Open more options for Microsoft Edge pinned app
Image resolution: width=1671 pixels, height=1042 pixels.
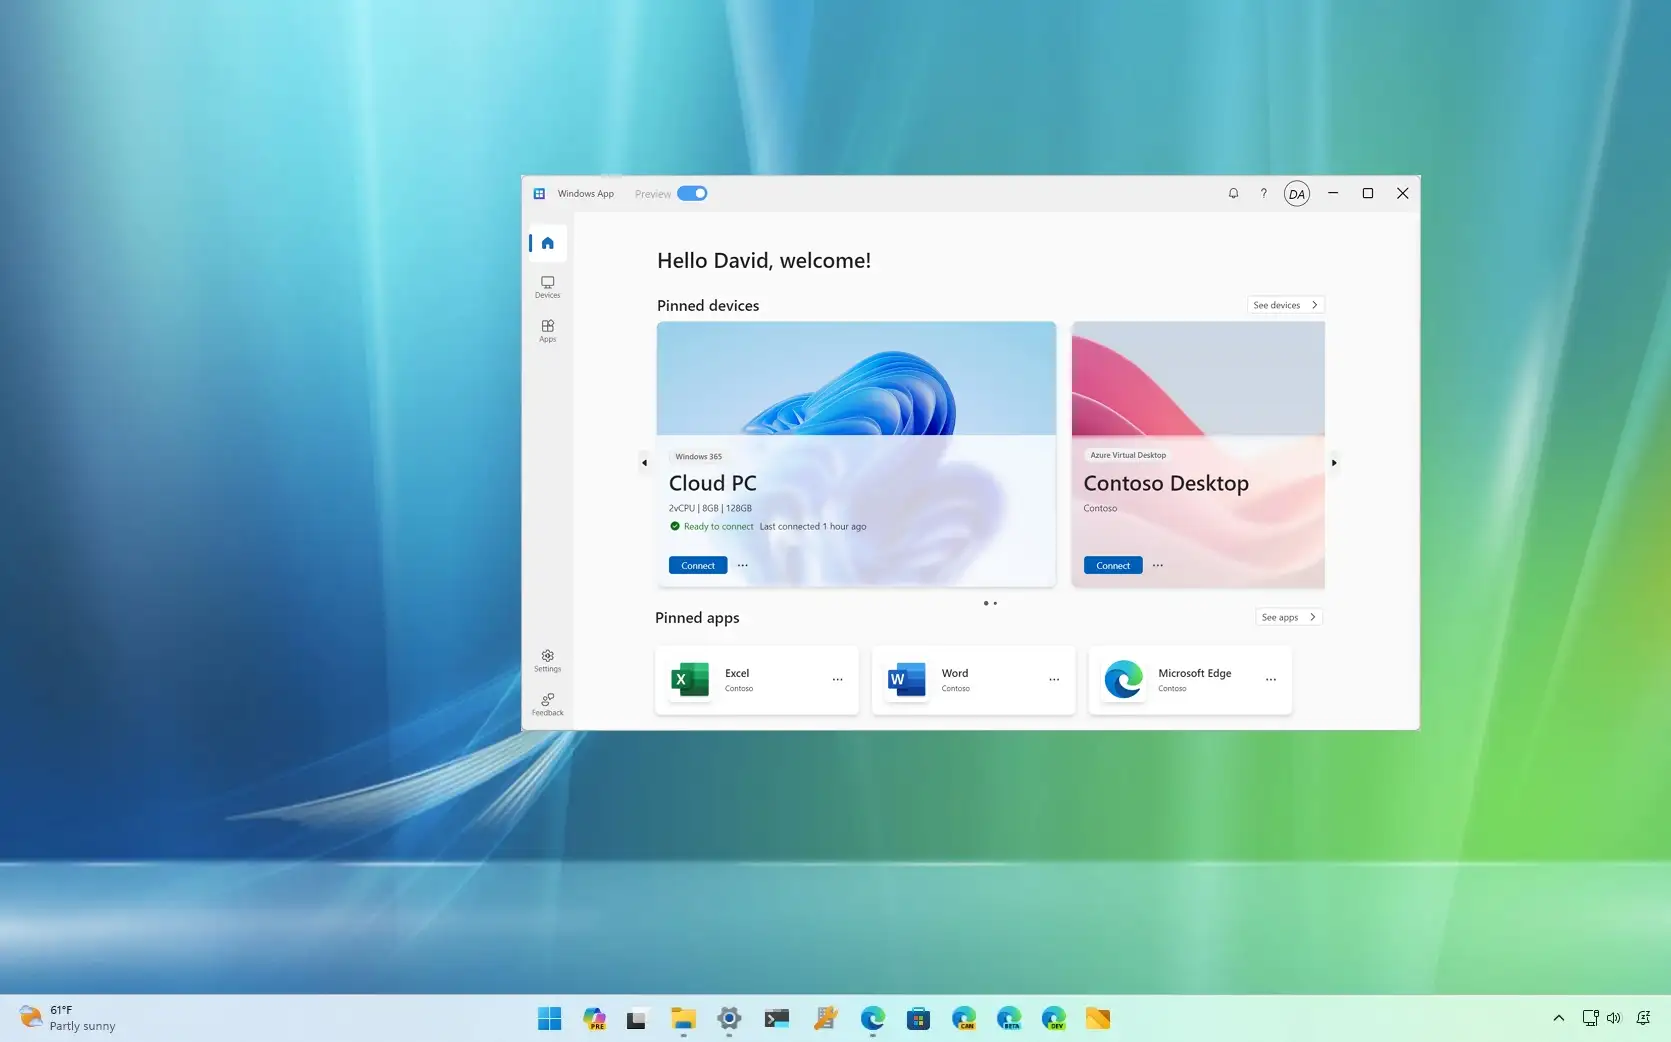1270,680
